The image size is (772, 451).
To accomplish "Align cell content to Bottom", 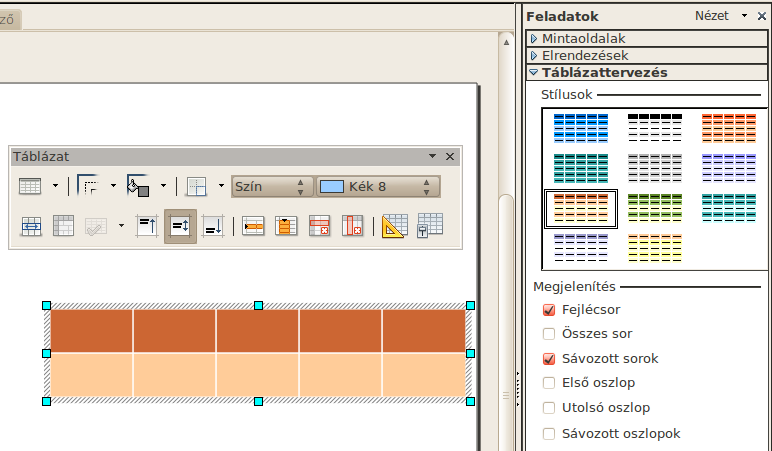I will pyautogui.click(x=214, y=226).
